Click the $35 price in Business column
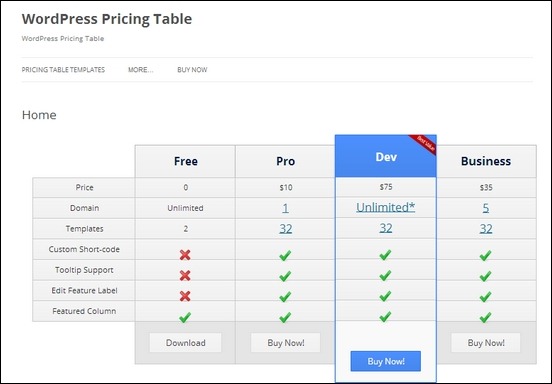The image size is (552, 384). tap(486, 188)
